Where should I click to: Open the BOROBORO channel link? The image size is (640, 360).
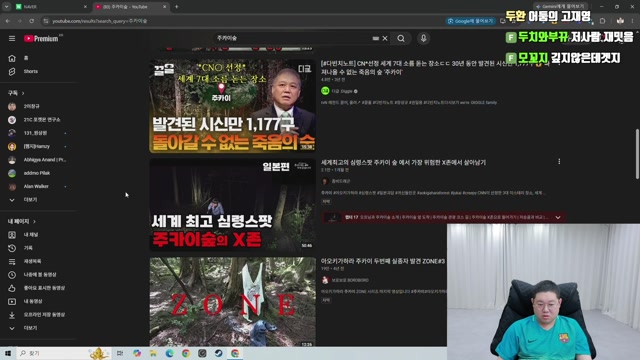coord(350,280)
